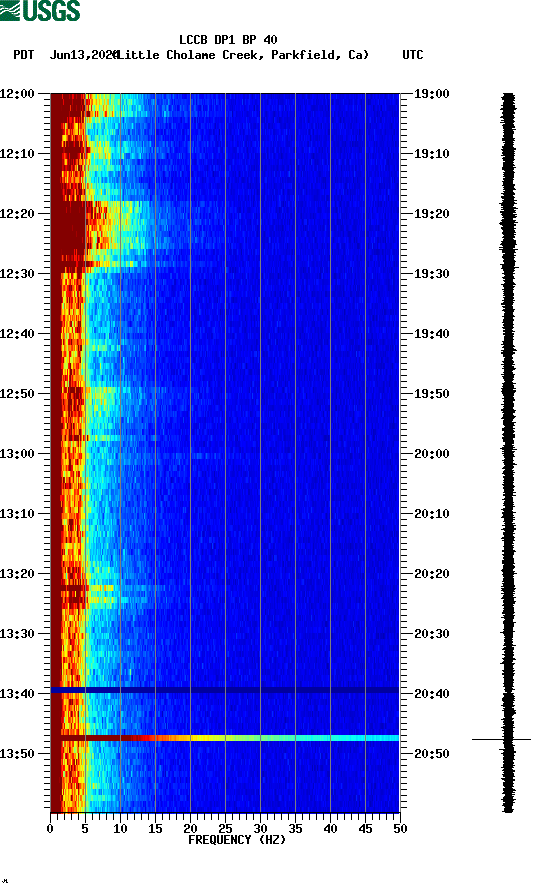The height and width of the screenshot is (892, 552).
Task: Click the 20 Hz frequency tick label
Action: [x=190, y=829]
